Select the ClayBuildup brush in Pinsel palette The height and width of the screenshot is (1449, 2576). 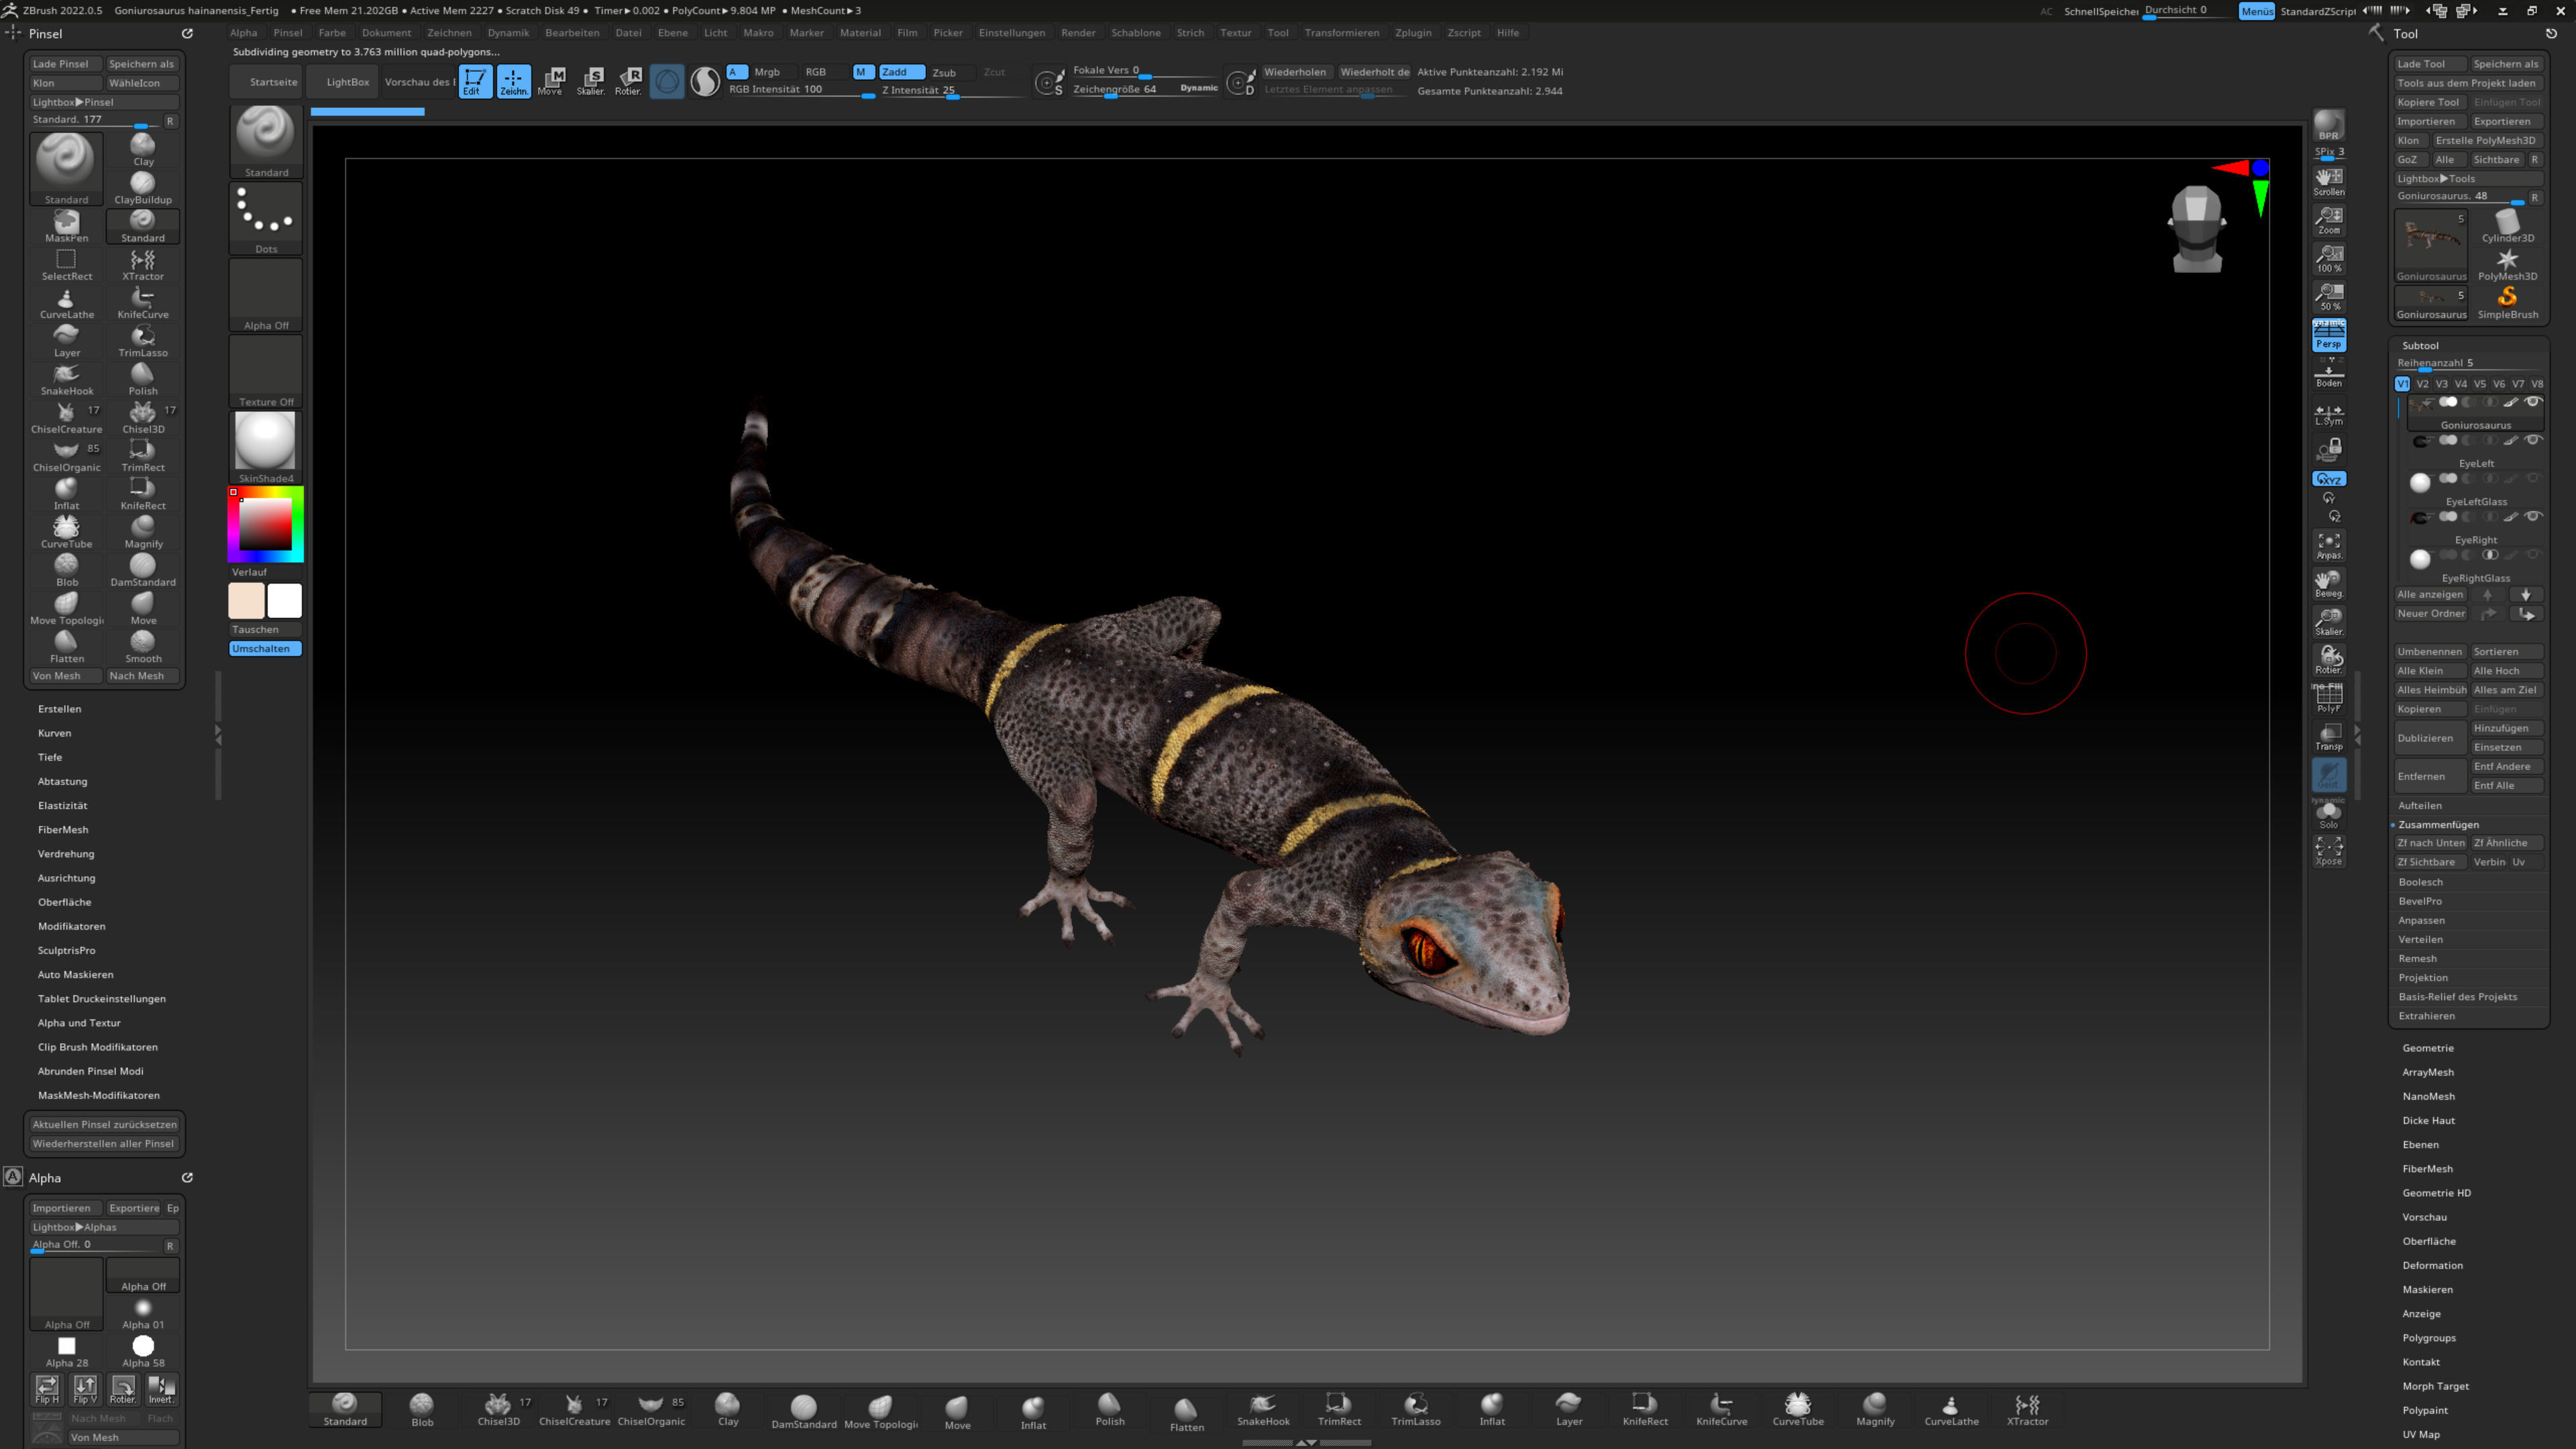[x=143, y=188]
